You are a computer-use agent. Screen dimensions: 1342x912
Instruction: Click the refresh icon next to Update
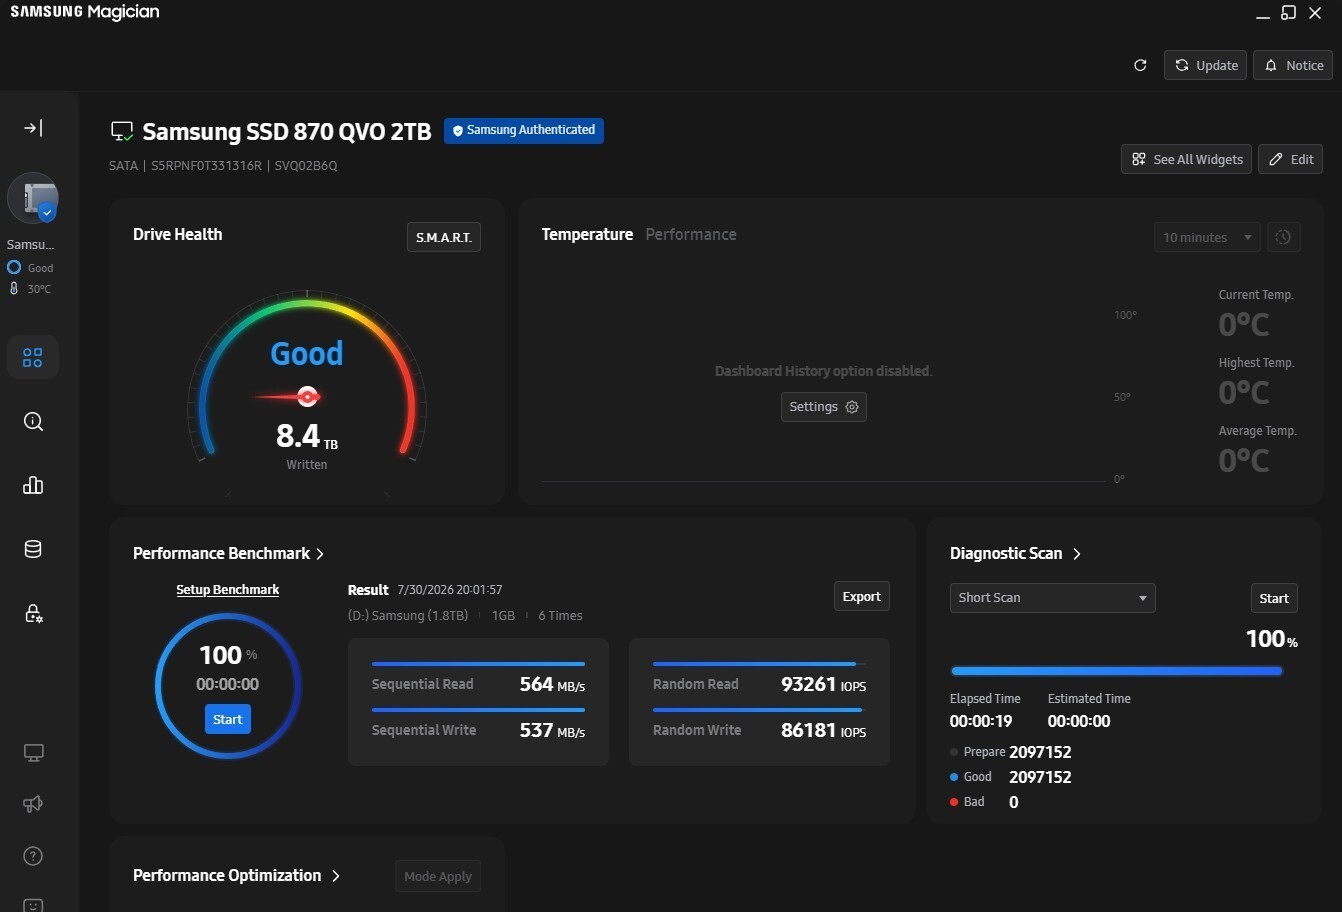tap(1140, 65)
